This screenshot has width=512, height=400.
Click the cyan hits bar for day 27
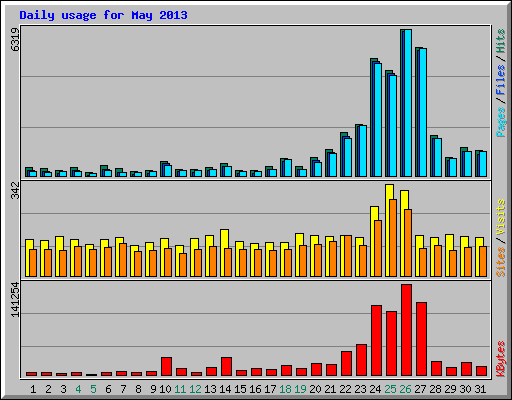coord(423,112)
